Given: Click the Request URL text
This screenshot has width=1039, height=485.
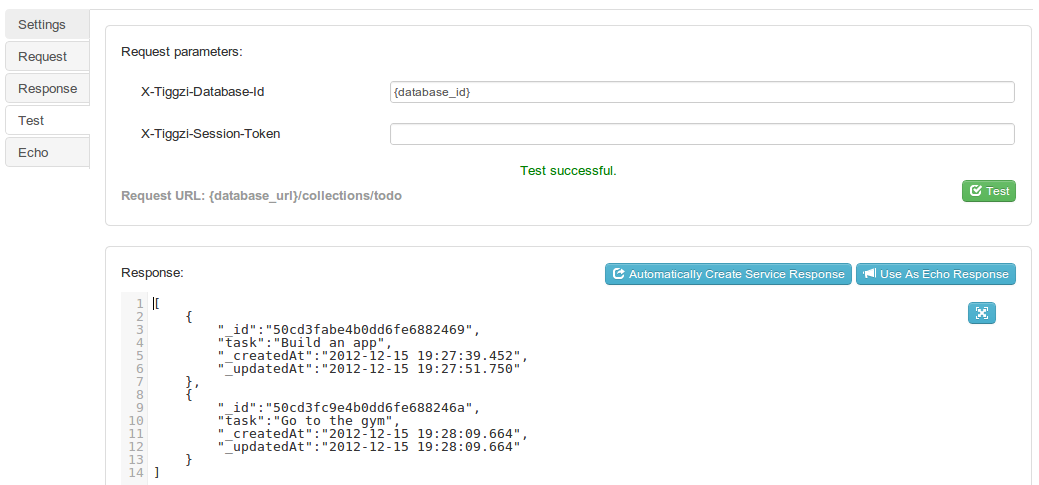Looking at the screenshot, I should click(x=261, y=196).
